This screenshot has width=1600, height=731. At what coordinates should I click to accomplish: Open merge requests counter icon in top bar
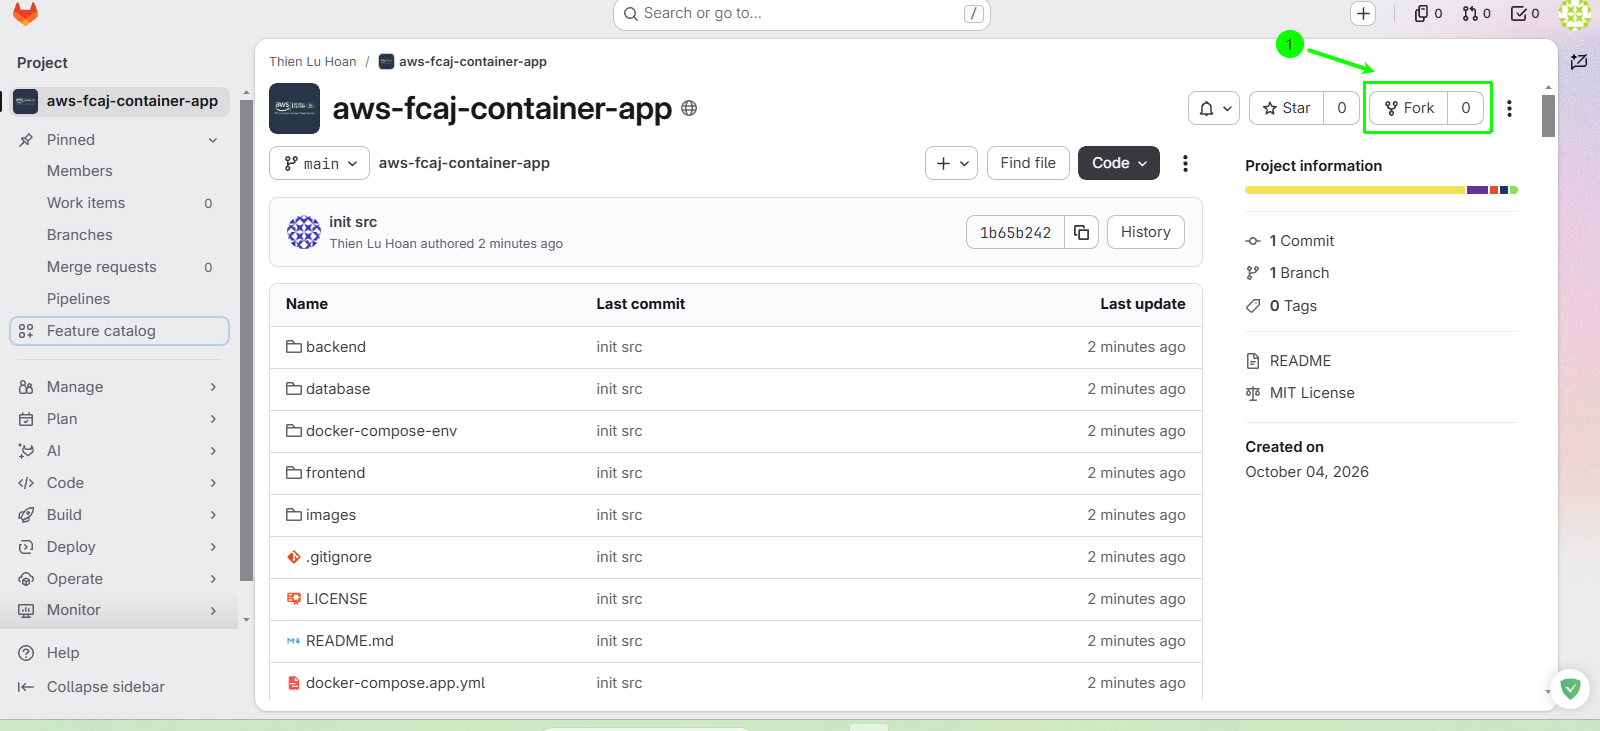[x=1476, y=13]
